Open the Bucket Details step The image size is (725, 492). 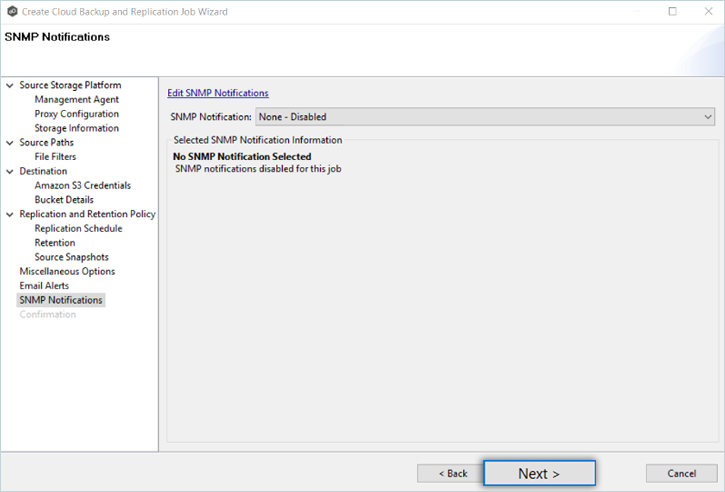(x=64, y=200)
